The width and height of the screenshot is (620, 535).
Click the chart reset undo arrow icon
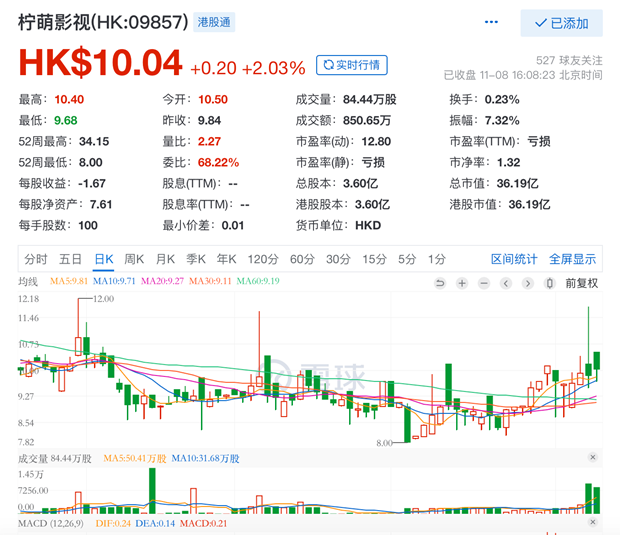[x=440, y=283]
